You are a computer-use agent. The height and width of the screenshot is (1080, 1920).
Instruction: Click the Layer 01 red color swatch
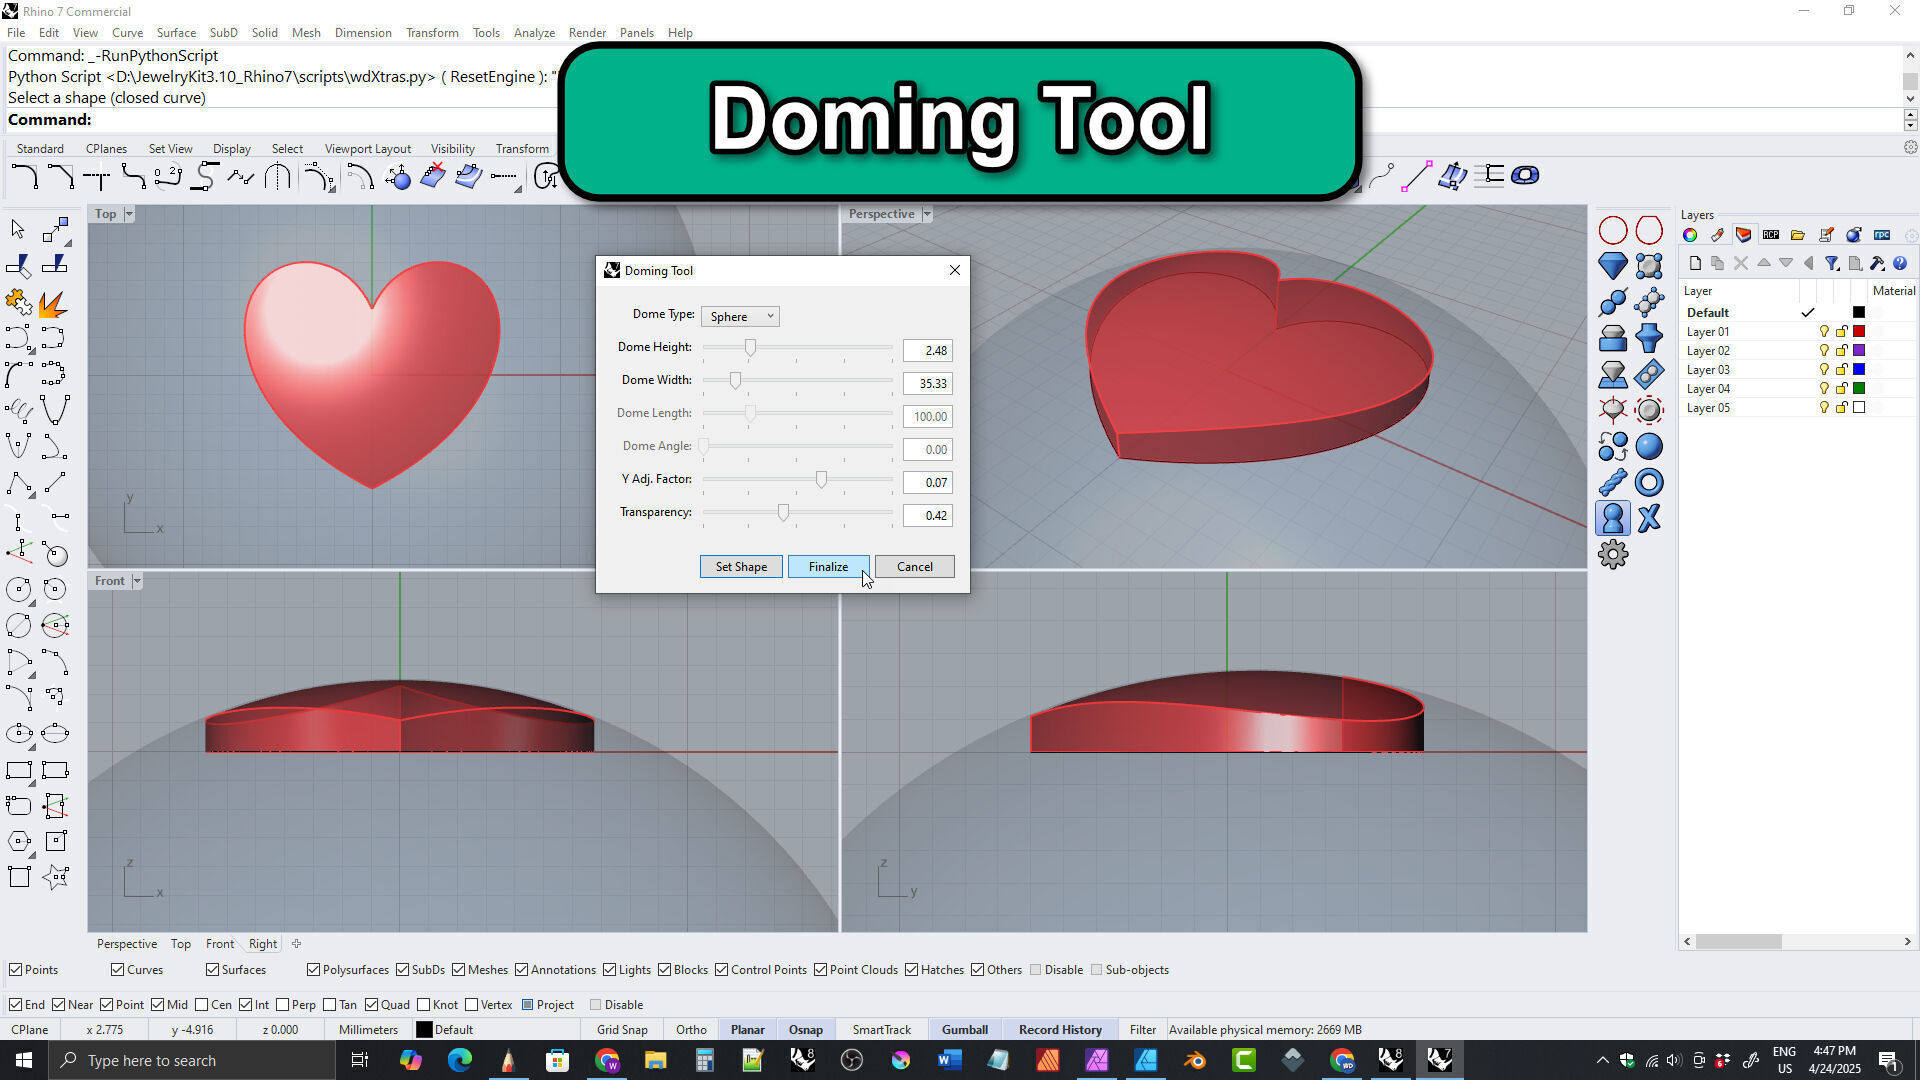pyautogui.click(x=1859, y=332)
